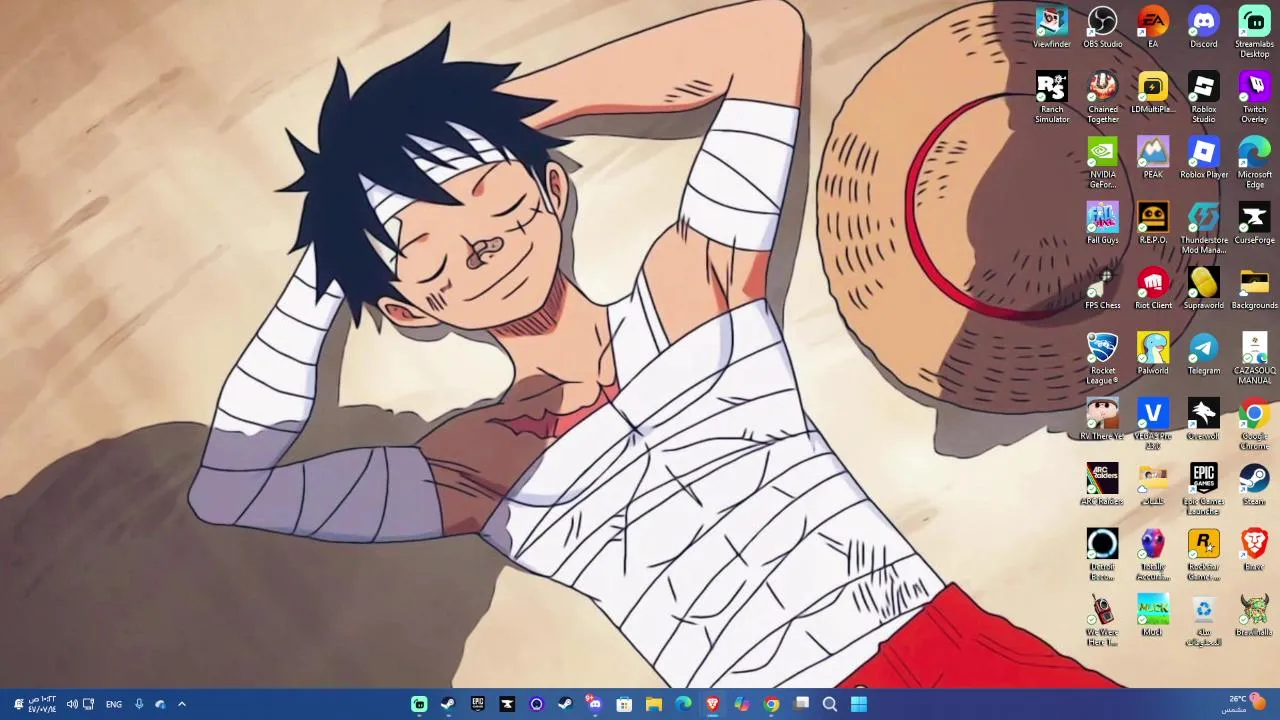Select the Arabic-named folder beside ARC Raiders

(1153, 484)
